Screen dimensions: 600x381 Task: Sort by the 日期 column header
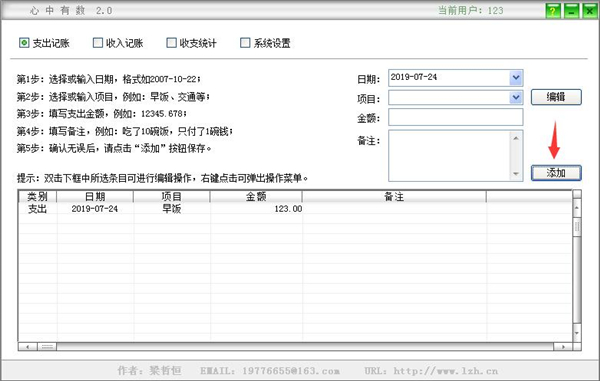[x=95, y=197]
